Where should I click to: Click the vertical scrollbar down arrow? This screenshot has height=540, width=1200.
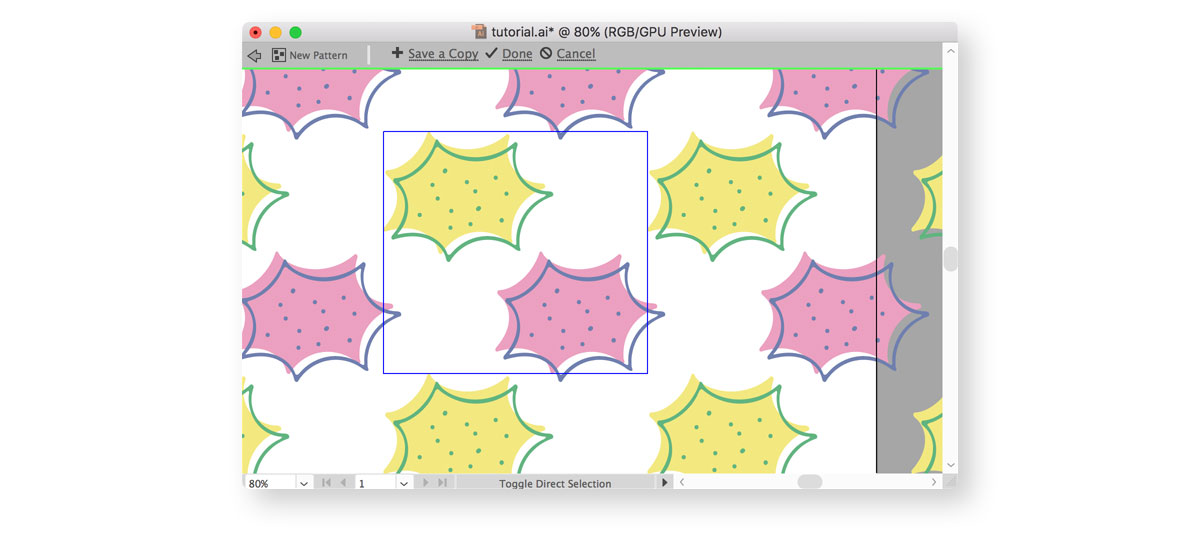950,465
